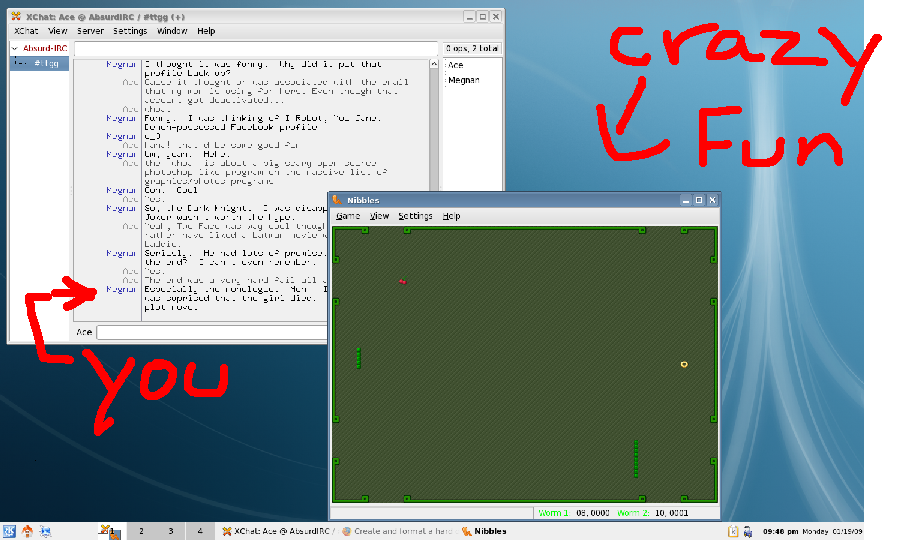Open XChat Help menu

(206, 31)
